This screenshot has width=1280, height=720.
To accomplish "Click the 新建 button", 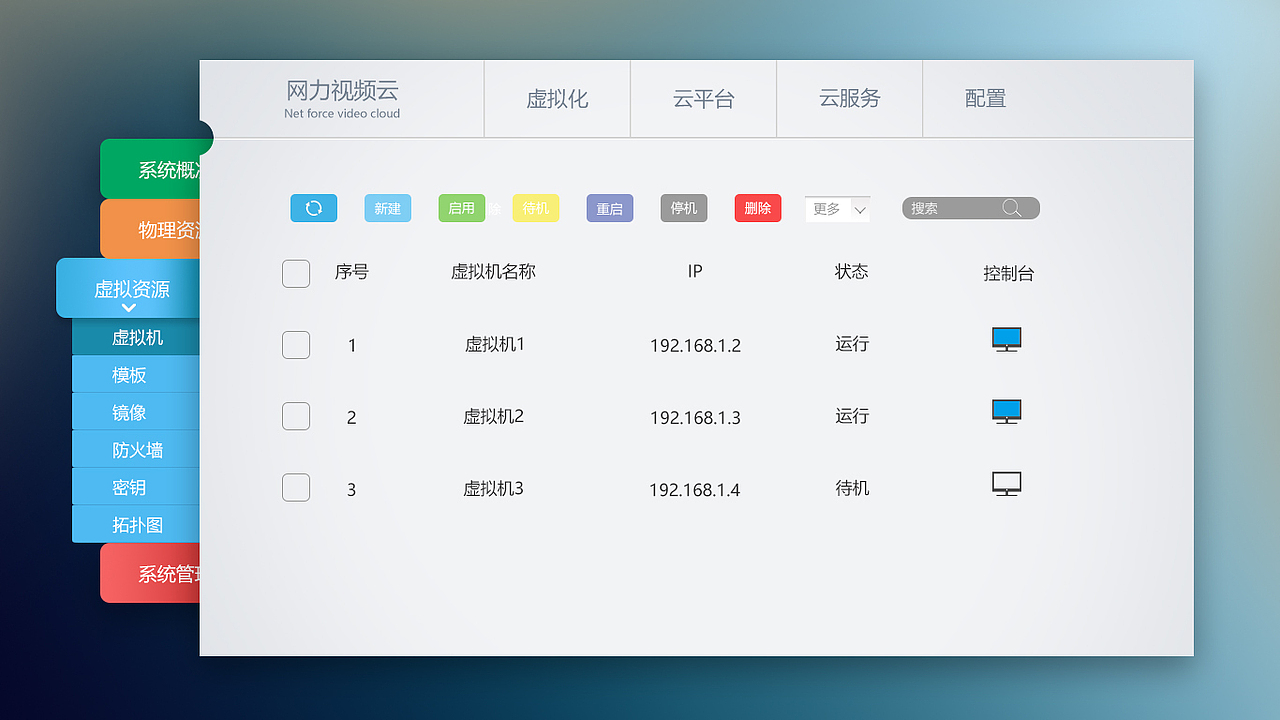I will (387, 208).
